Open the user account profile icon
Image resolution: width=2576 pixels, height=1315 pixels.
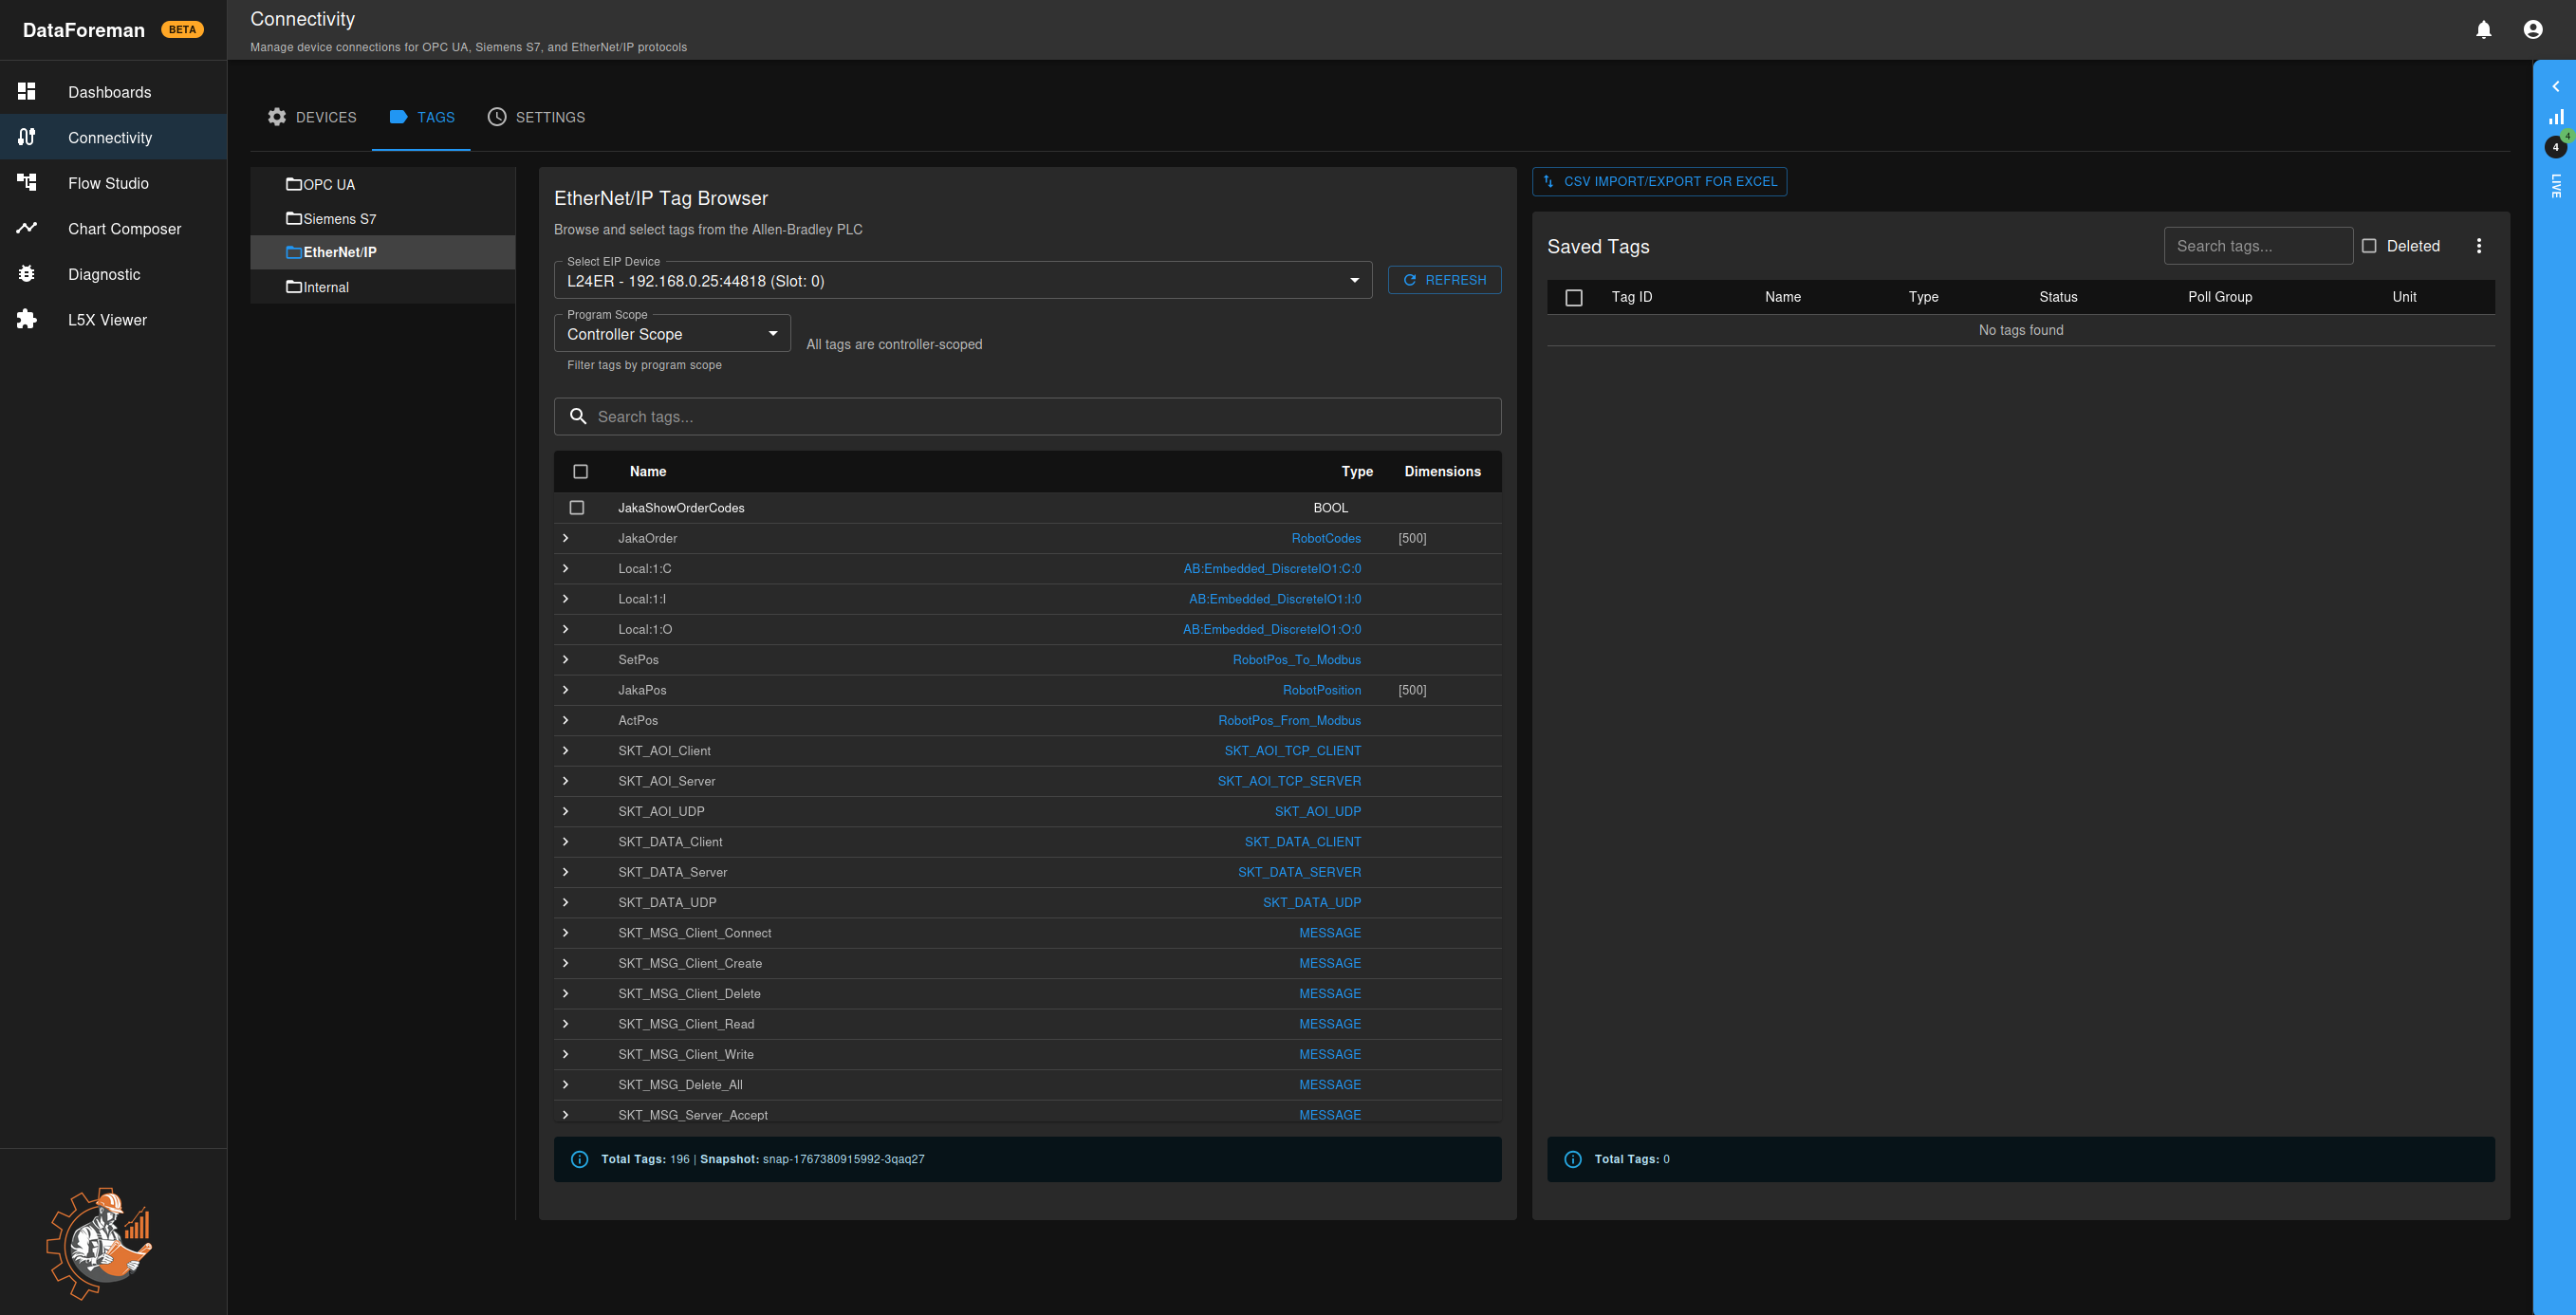2532,30
